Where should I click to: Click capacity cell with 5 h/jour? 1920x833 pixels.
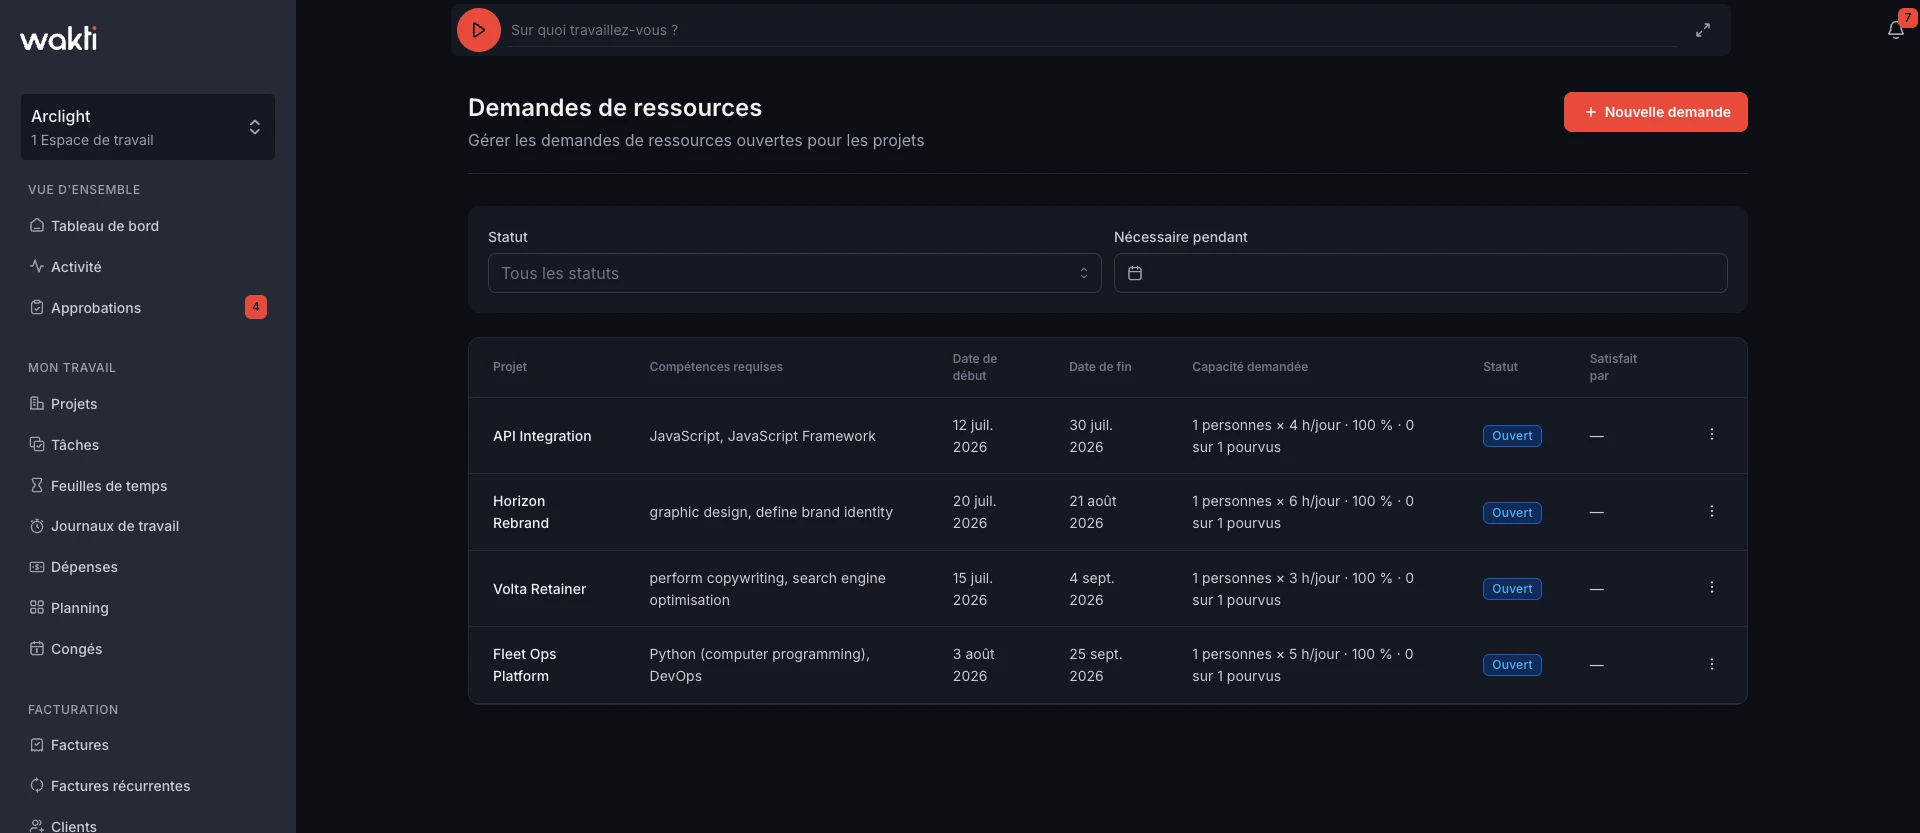1303,665
